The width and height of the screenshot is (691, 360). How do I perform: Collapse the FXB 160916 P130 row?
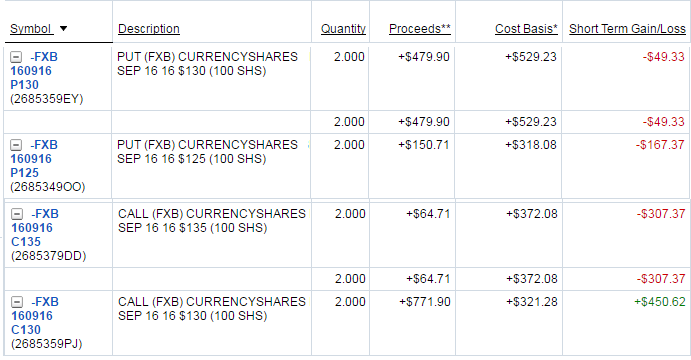(16, 57)
